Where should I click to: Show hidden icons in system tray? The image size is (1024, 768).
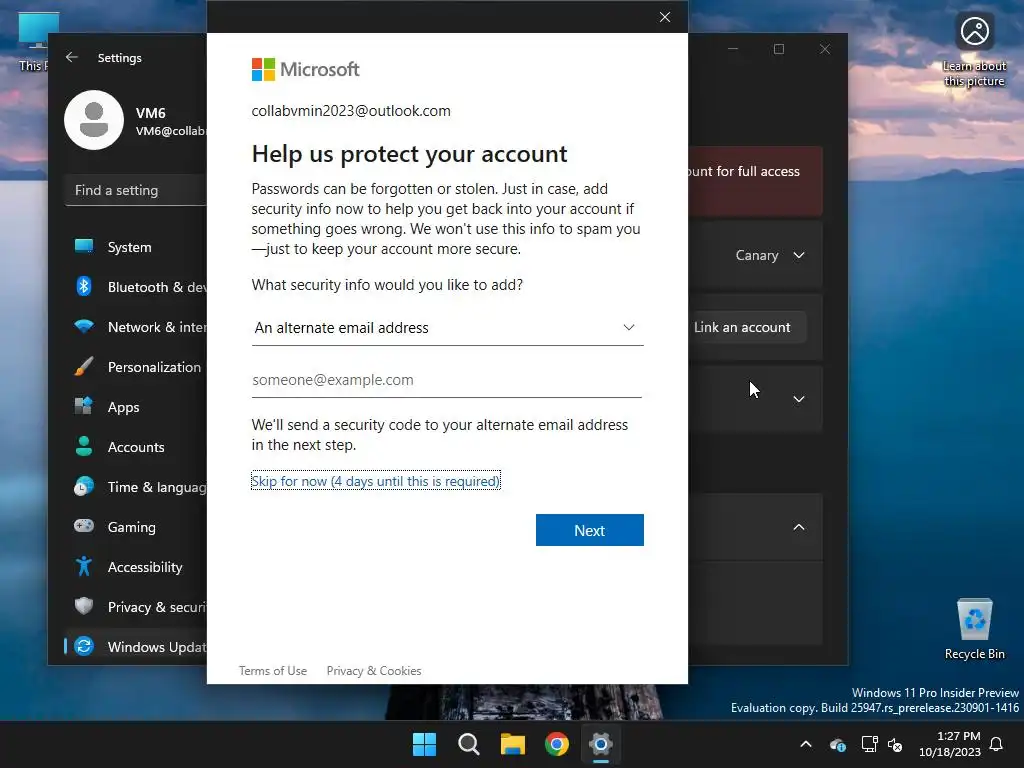point(807,744)
